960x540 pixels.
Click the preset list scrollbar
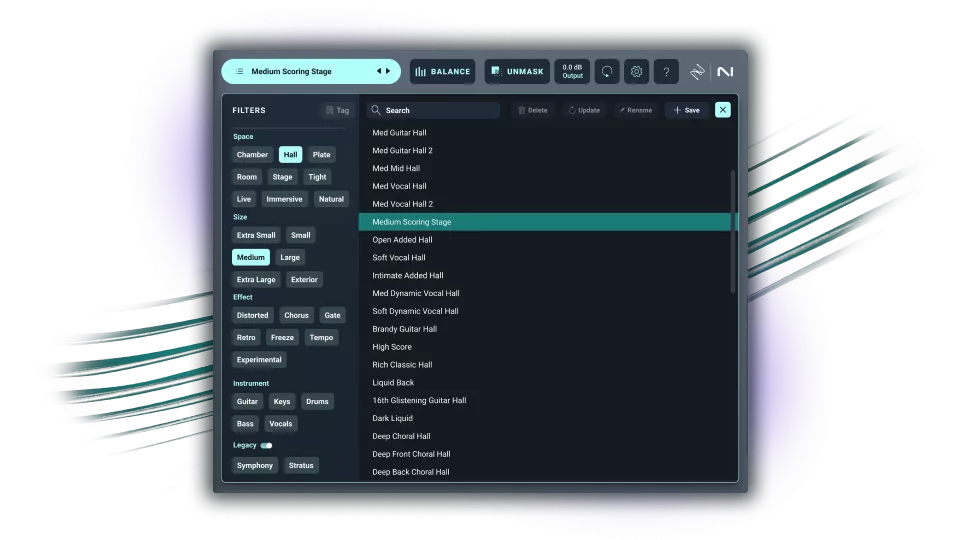733,231
